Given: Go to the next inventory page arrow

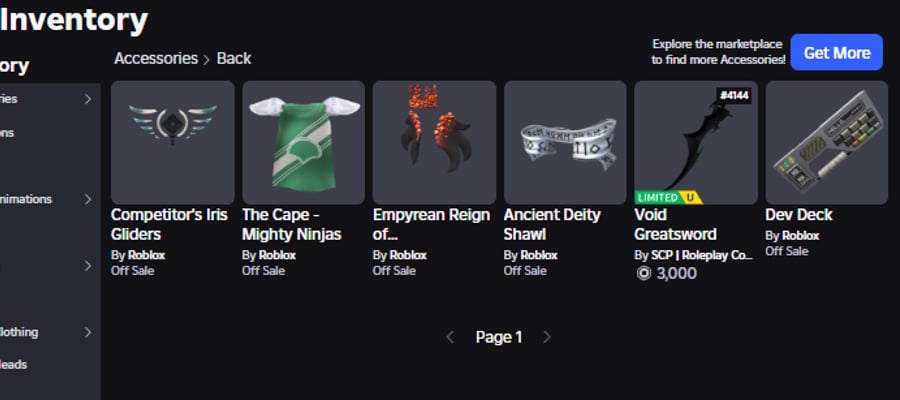Looking at the screenshot, I should 547,337.
